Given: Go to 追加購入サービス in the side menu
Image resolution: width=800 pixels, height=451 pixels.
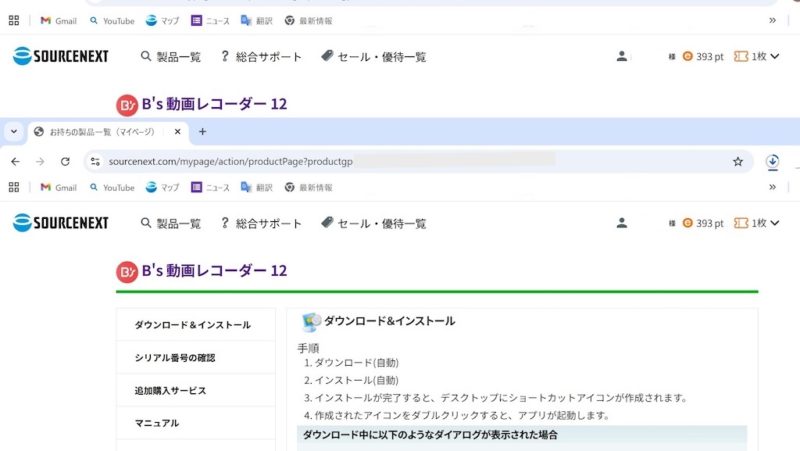Looking at the screenshot, I should 170,390.
